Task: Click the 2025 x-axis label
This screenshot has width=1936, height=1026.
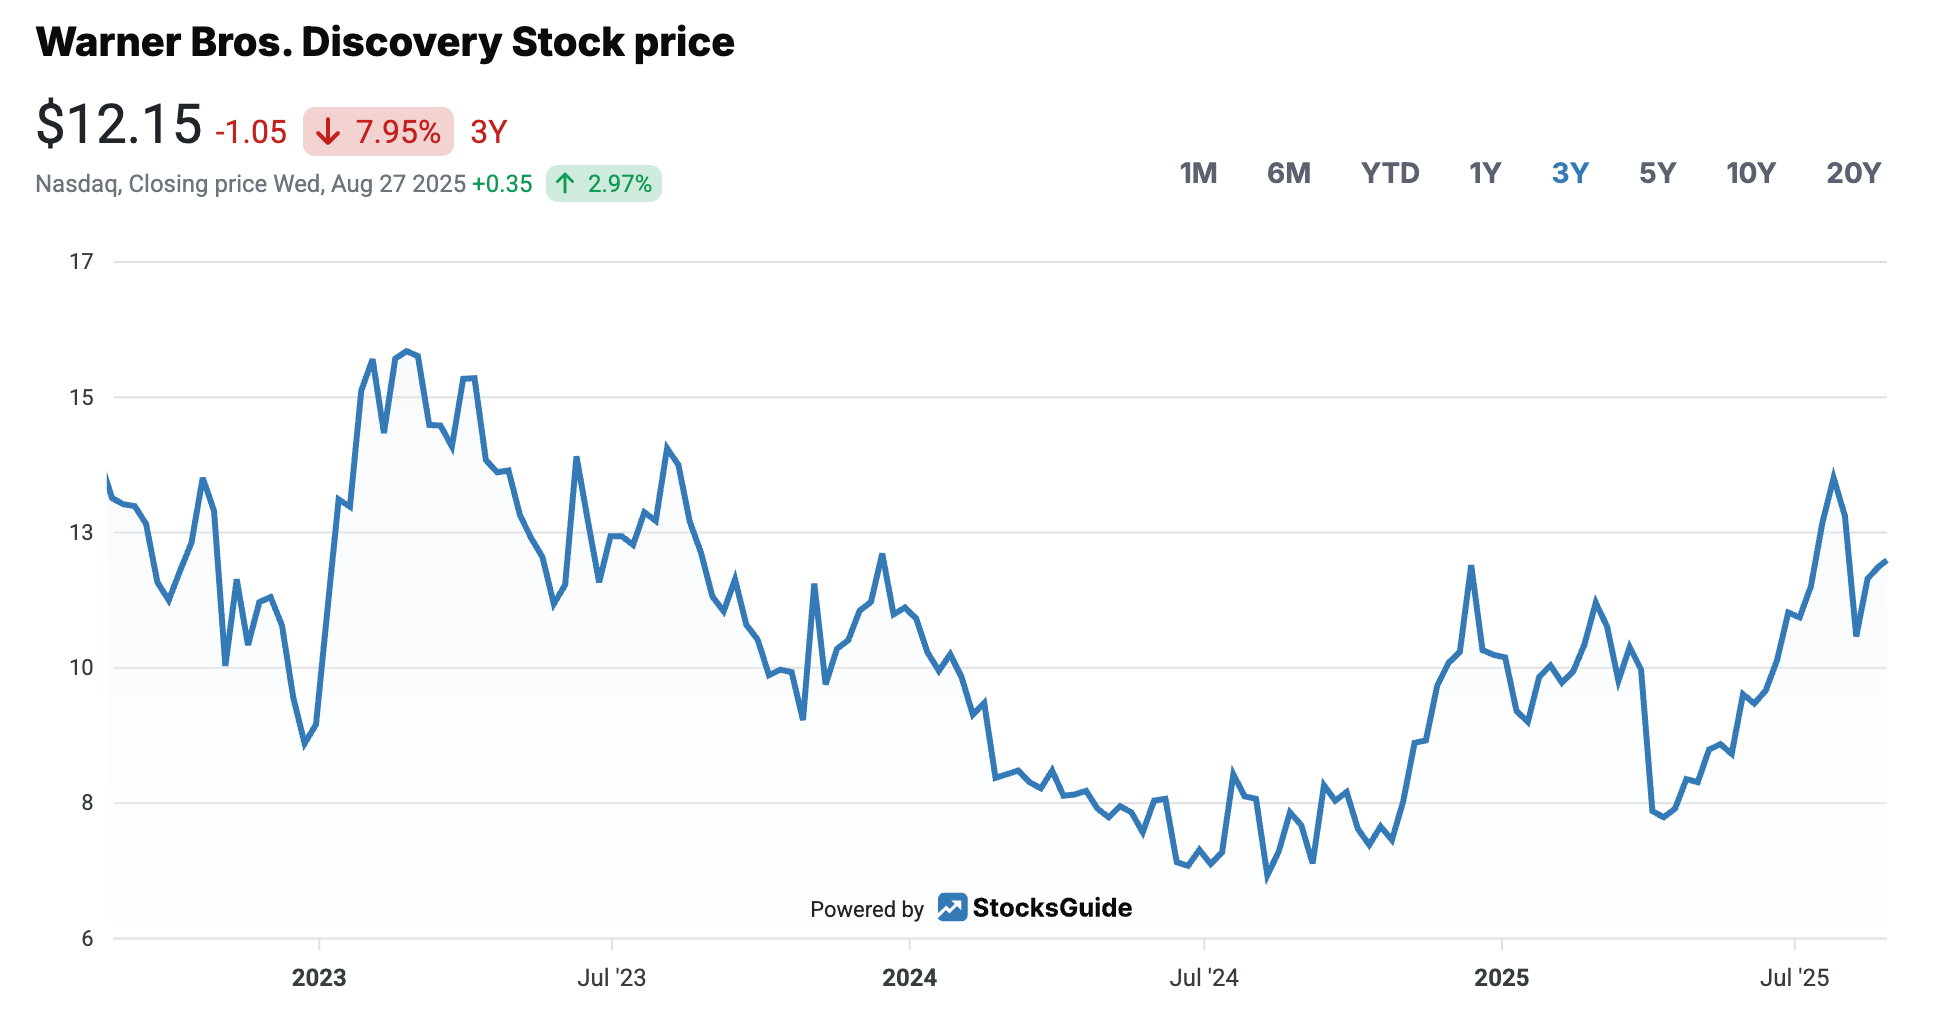Action: point(1501,977)
